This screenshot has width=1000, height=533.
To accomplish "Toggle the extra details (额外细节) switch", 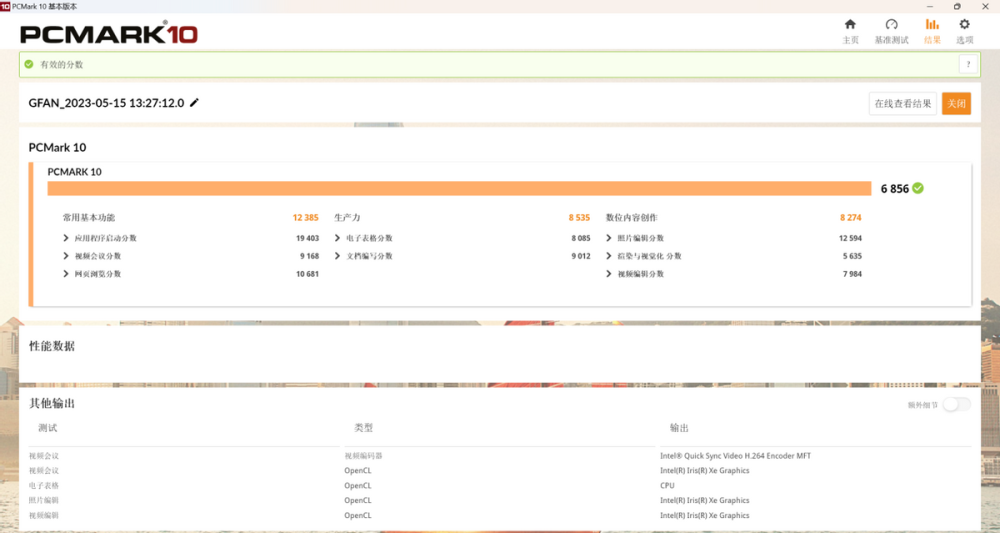I will pos(957,404).
